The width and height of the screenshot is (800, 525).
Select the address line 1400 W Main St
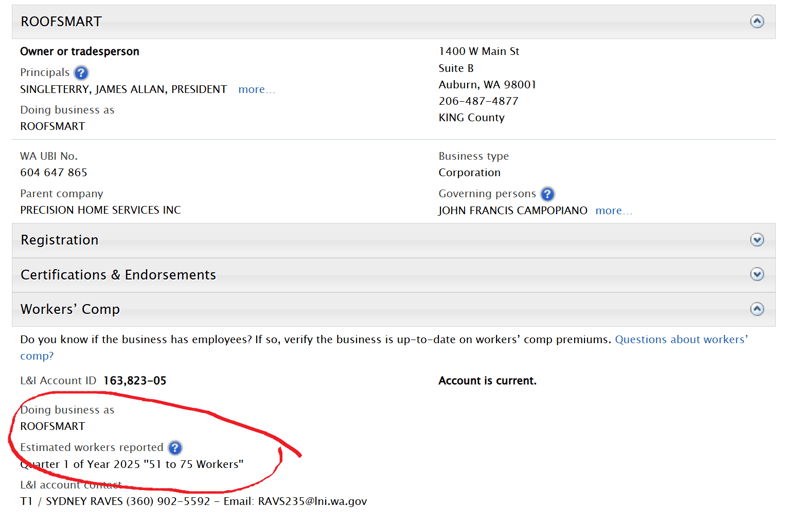click(x=479, y=51)
